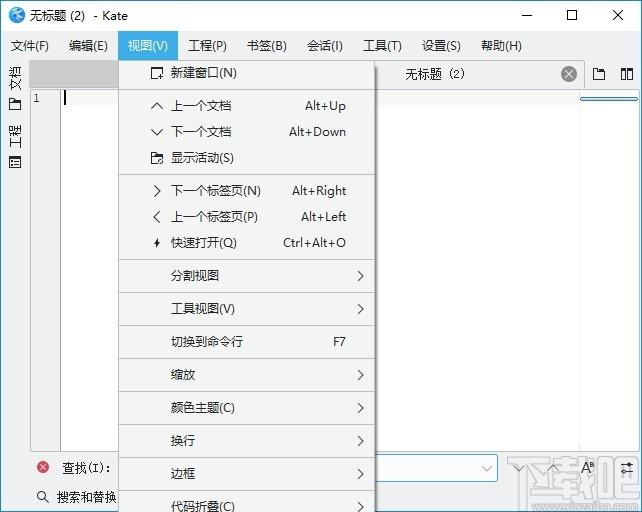Screen dimensions: 642x512
Task: Close the open 视图(V) menu
Action: coord(148,46)
